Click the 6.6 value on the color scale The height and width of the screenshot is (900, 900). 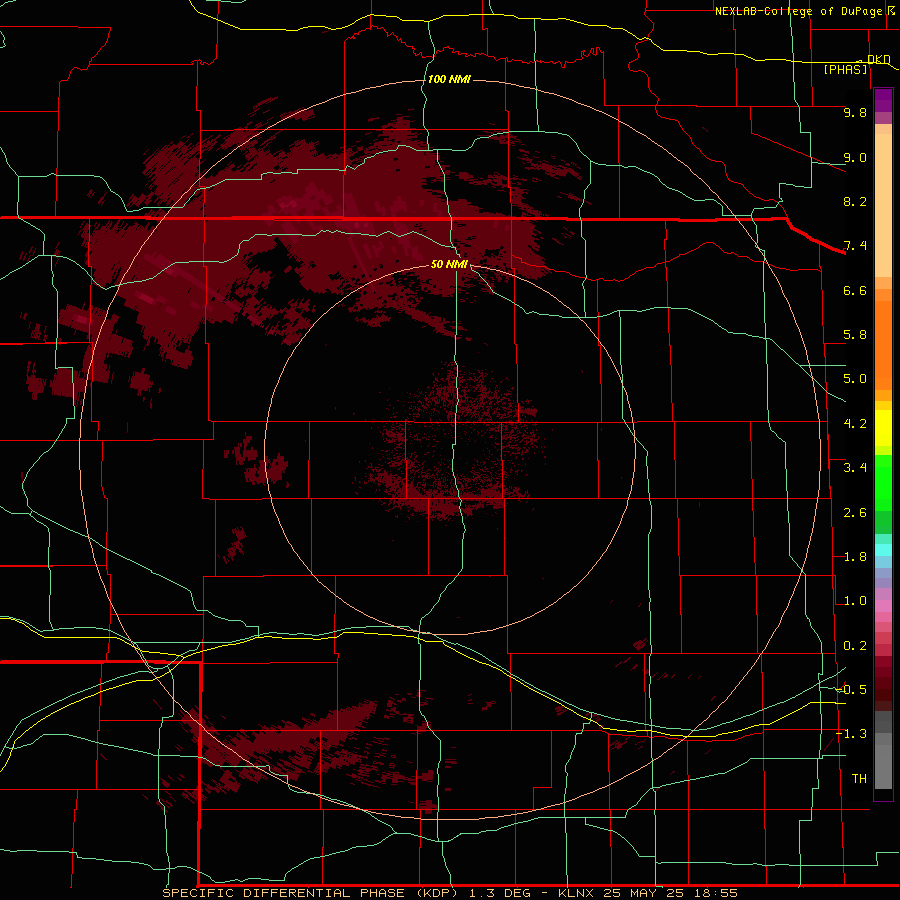(855, 290)
